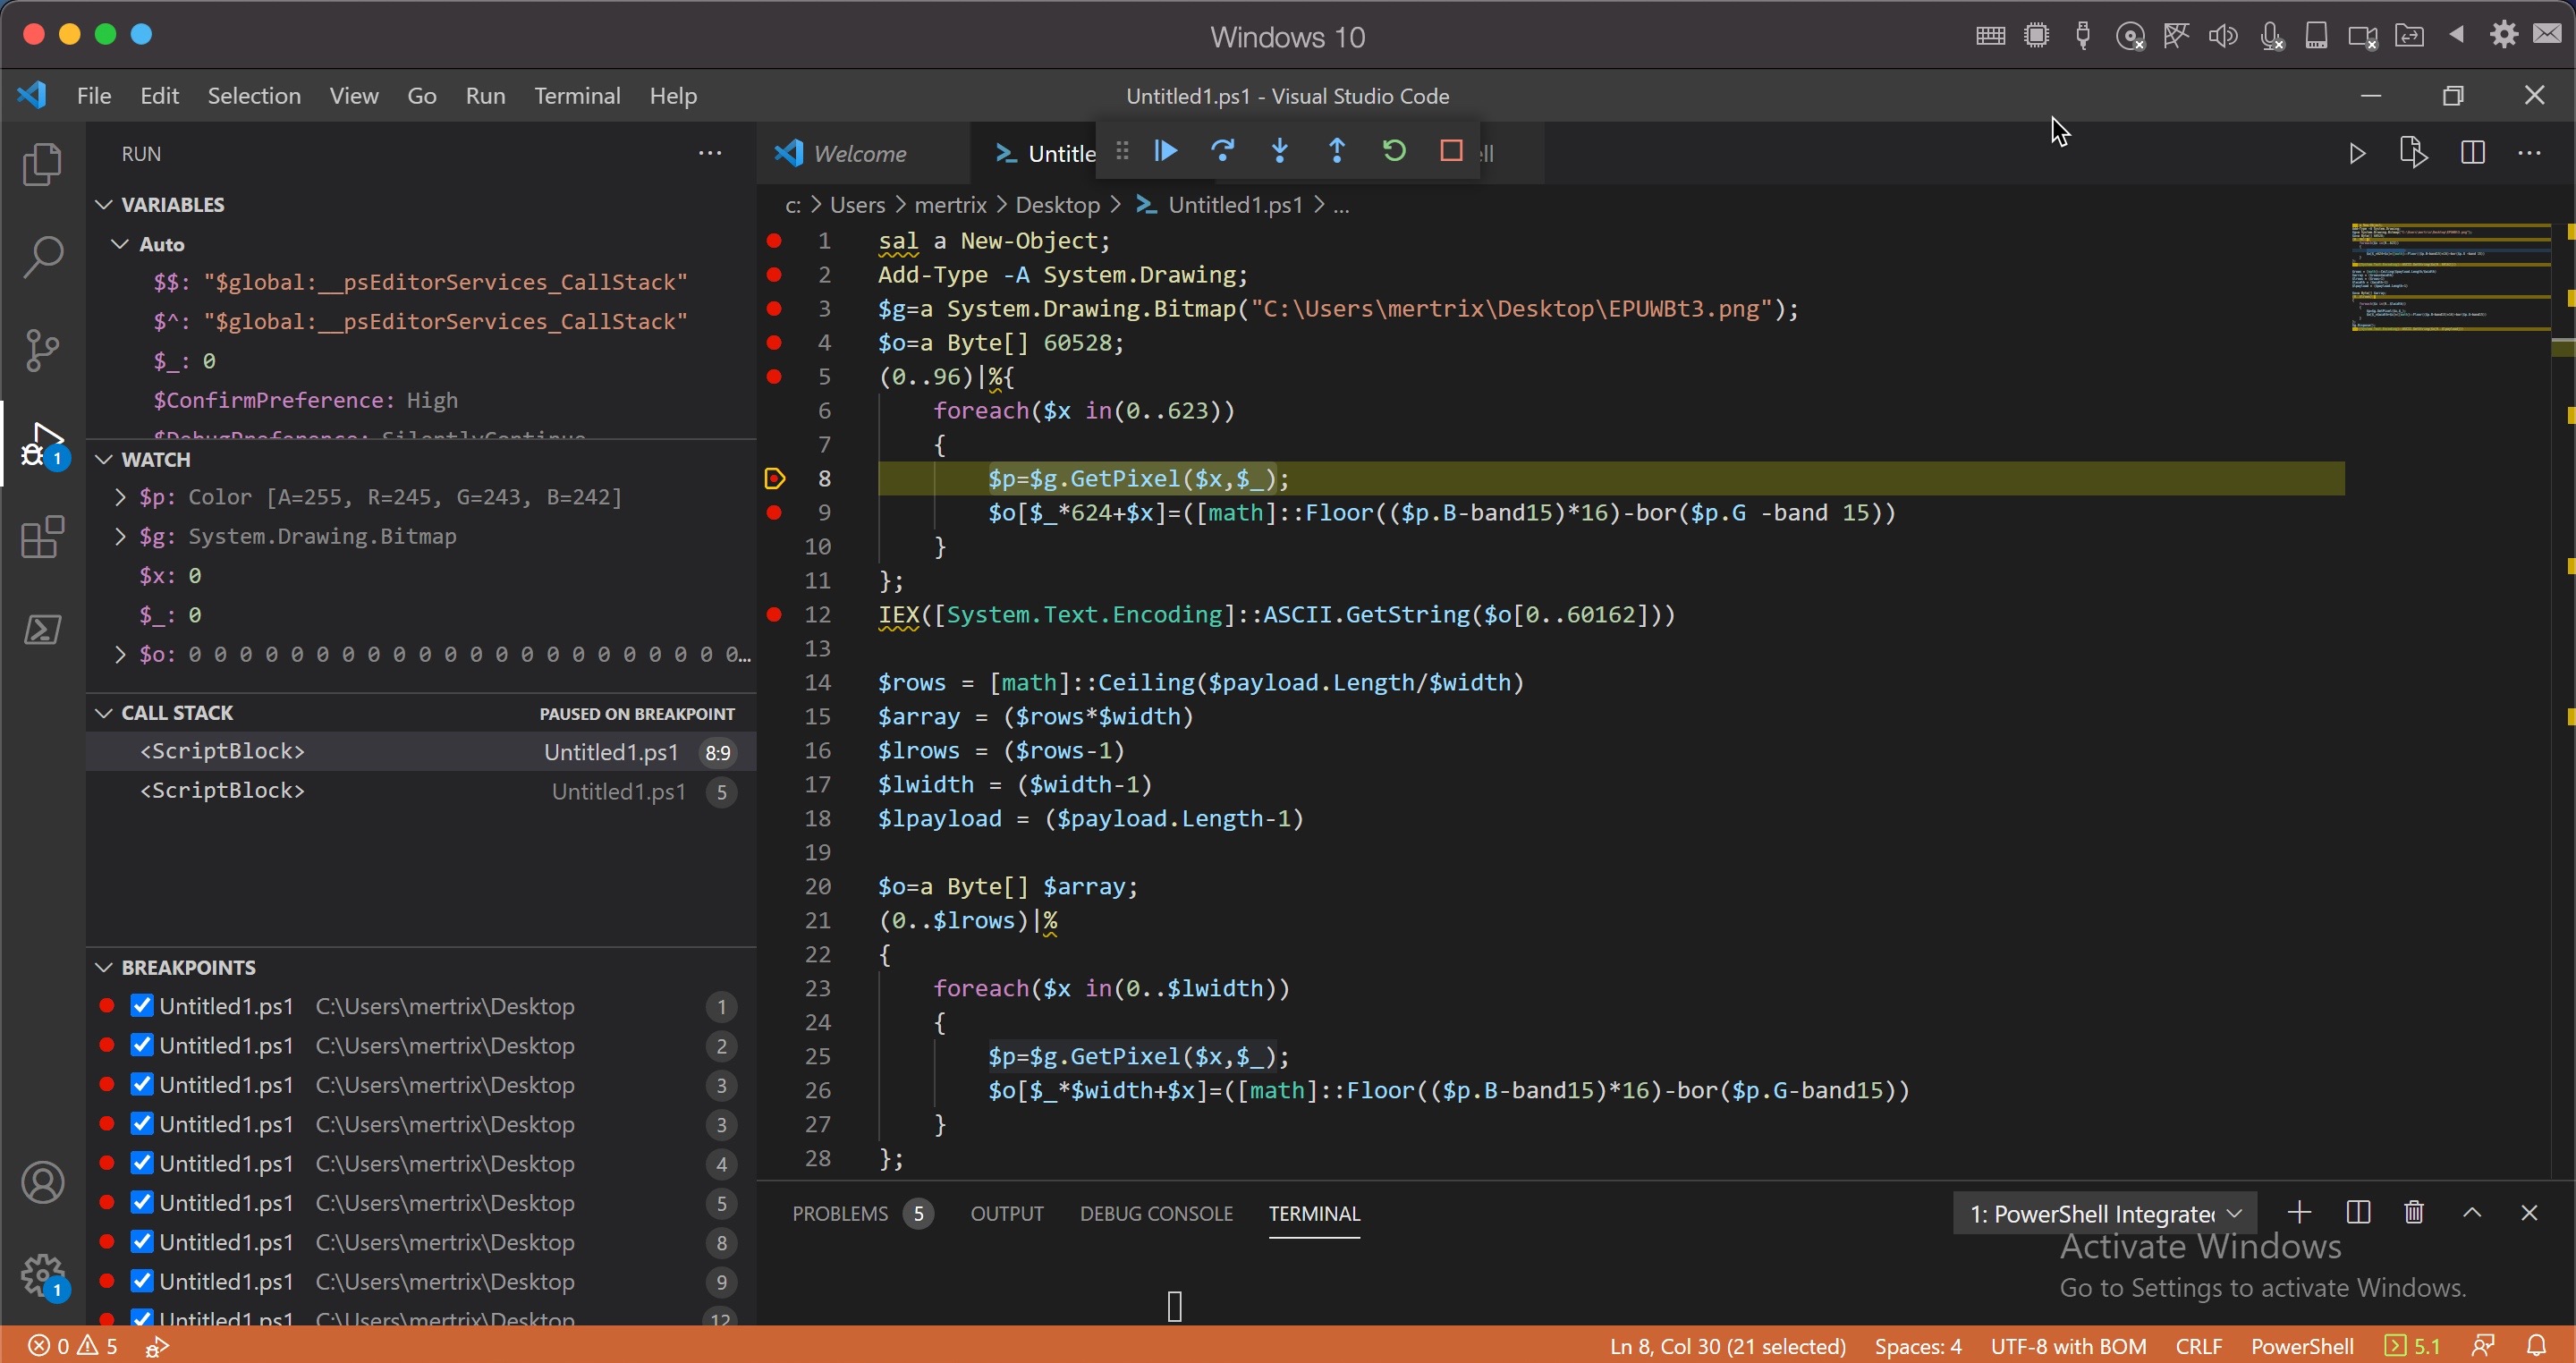2576x1363 pixels.
Task: Switch to the OUTPUT panel tab
Action: tap(1007, 1213)
